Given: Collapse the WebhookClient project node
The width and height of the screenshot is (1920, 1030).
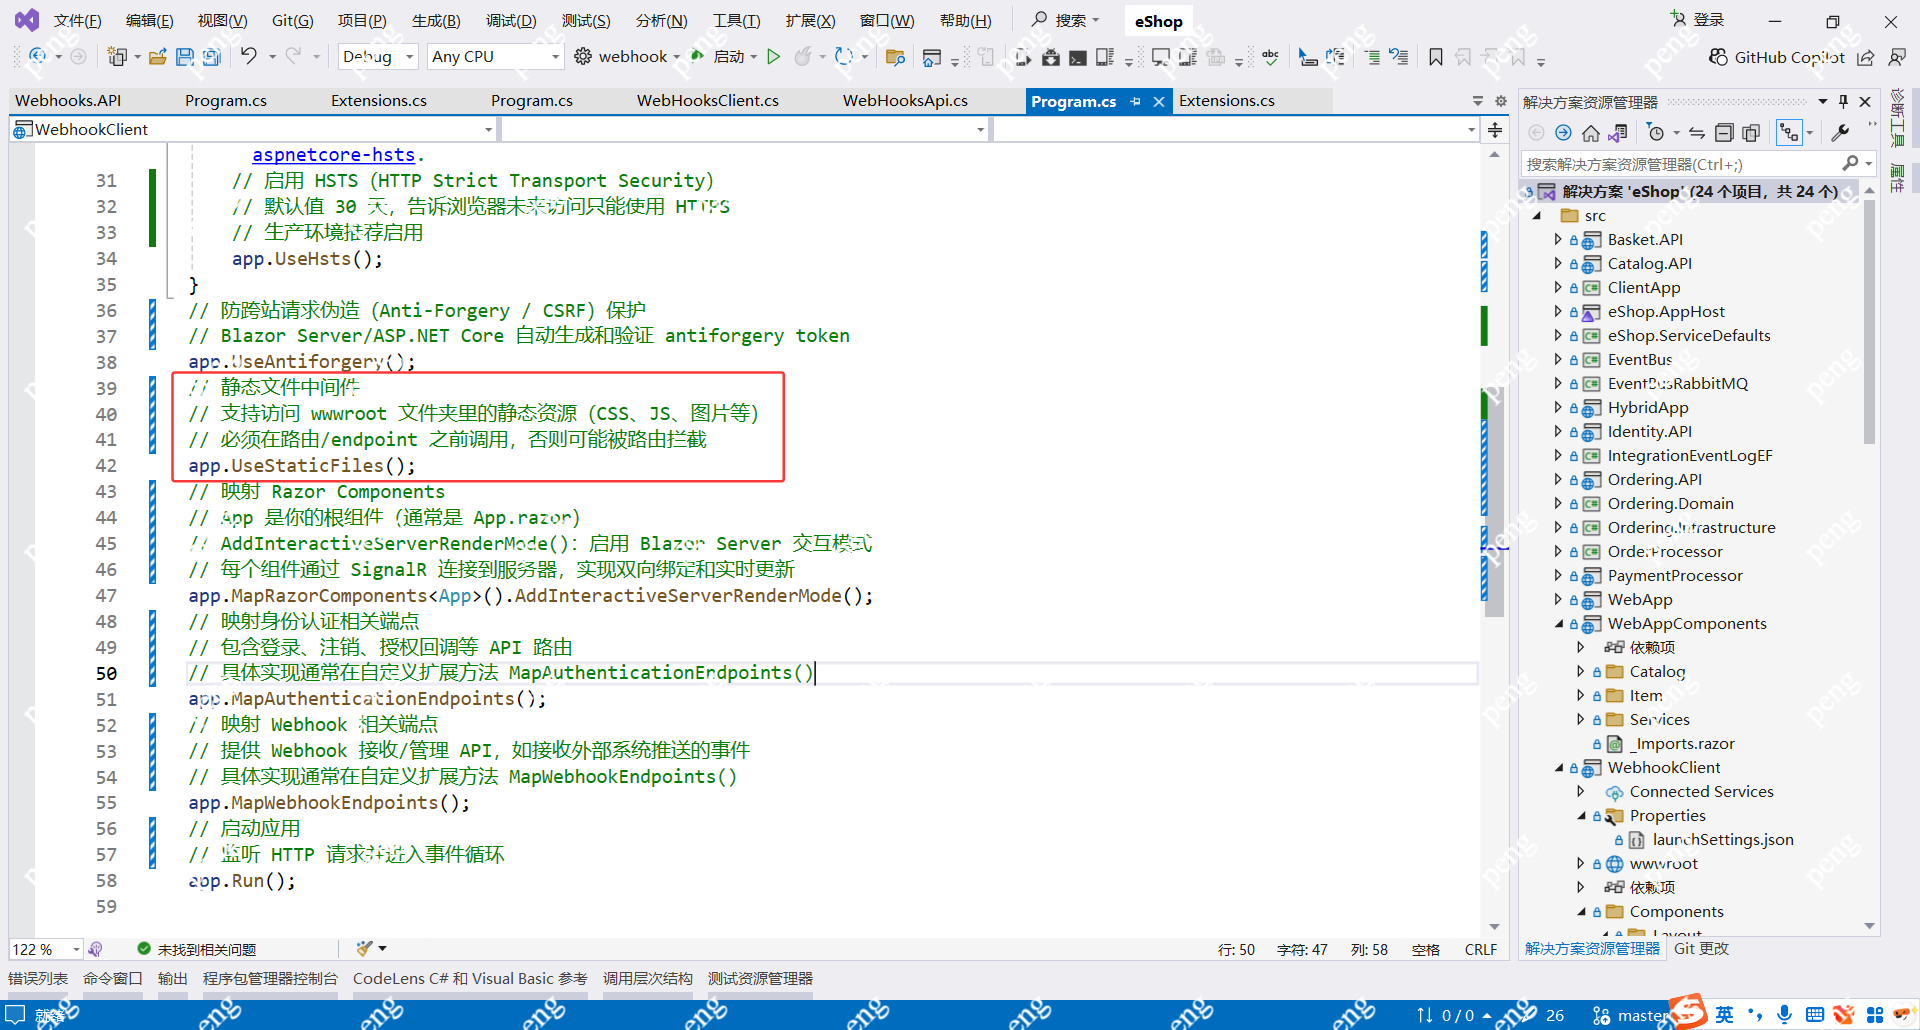Looking at the screenshot, I should pos(1558,768).
